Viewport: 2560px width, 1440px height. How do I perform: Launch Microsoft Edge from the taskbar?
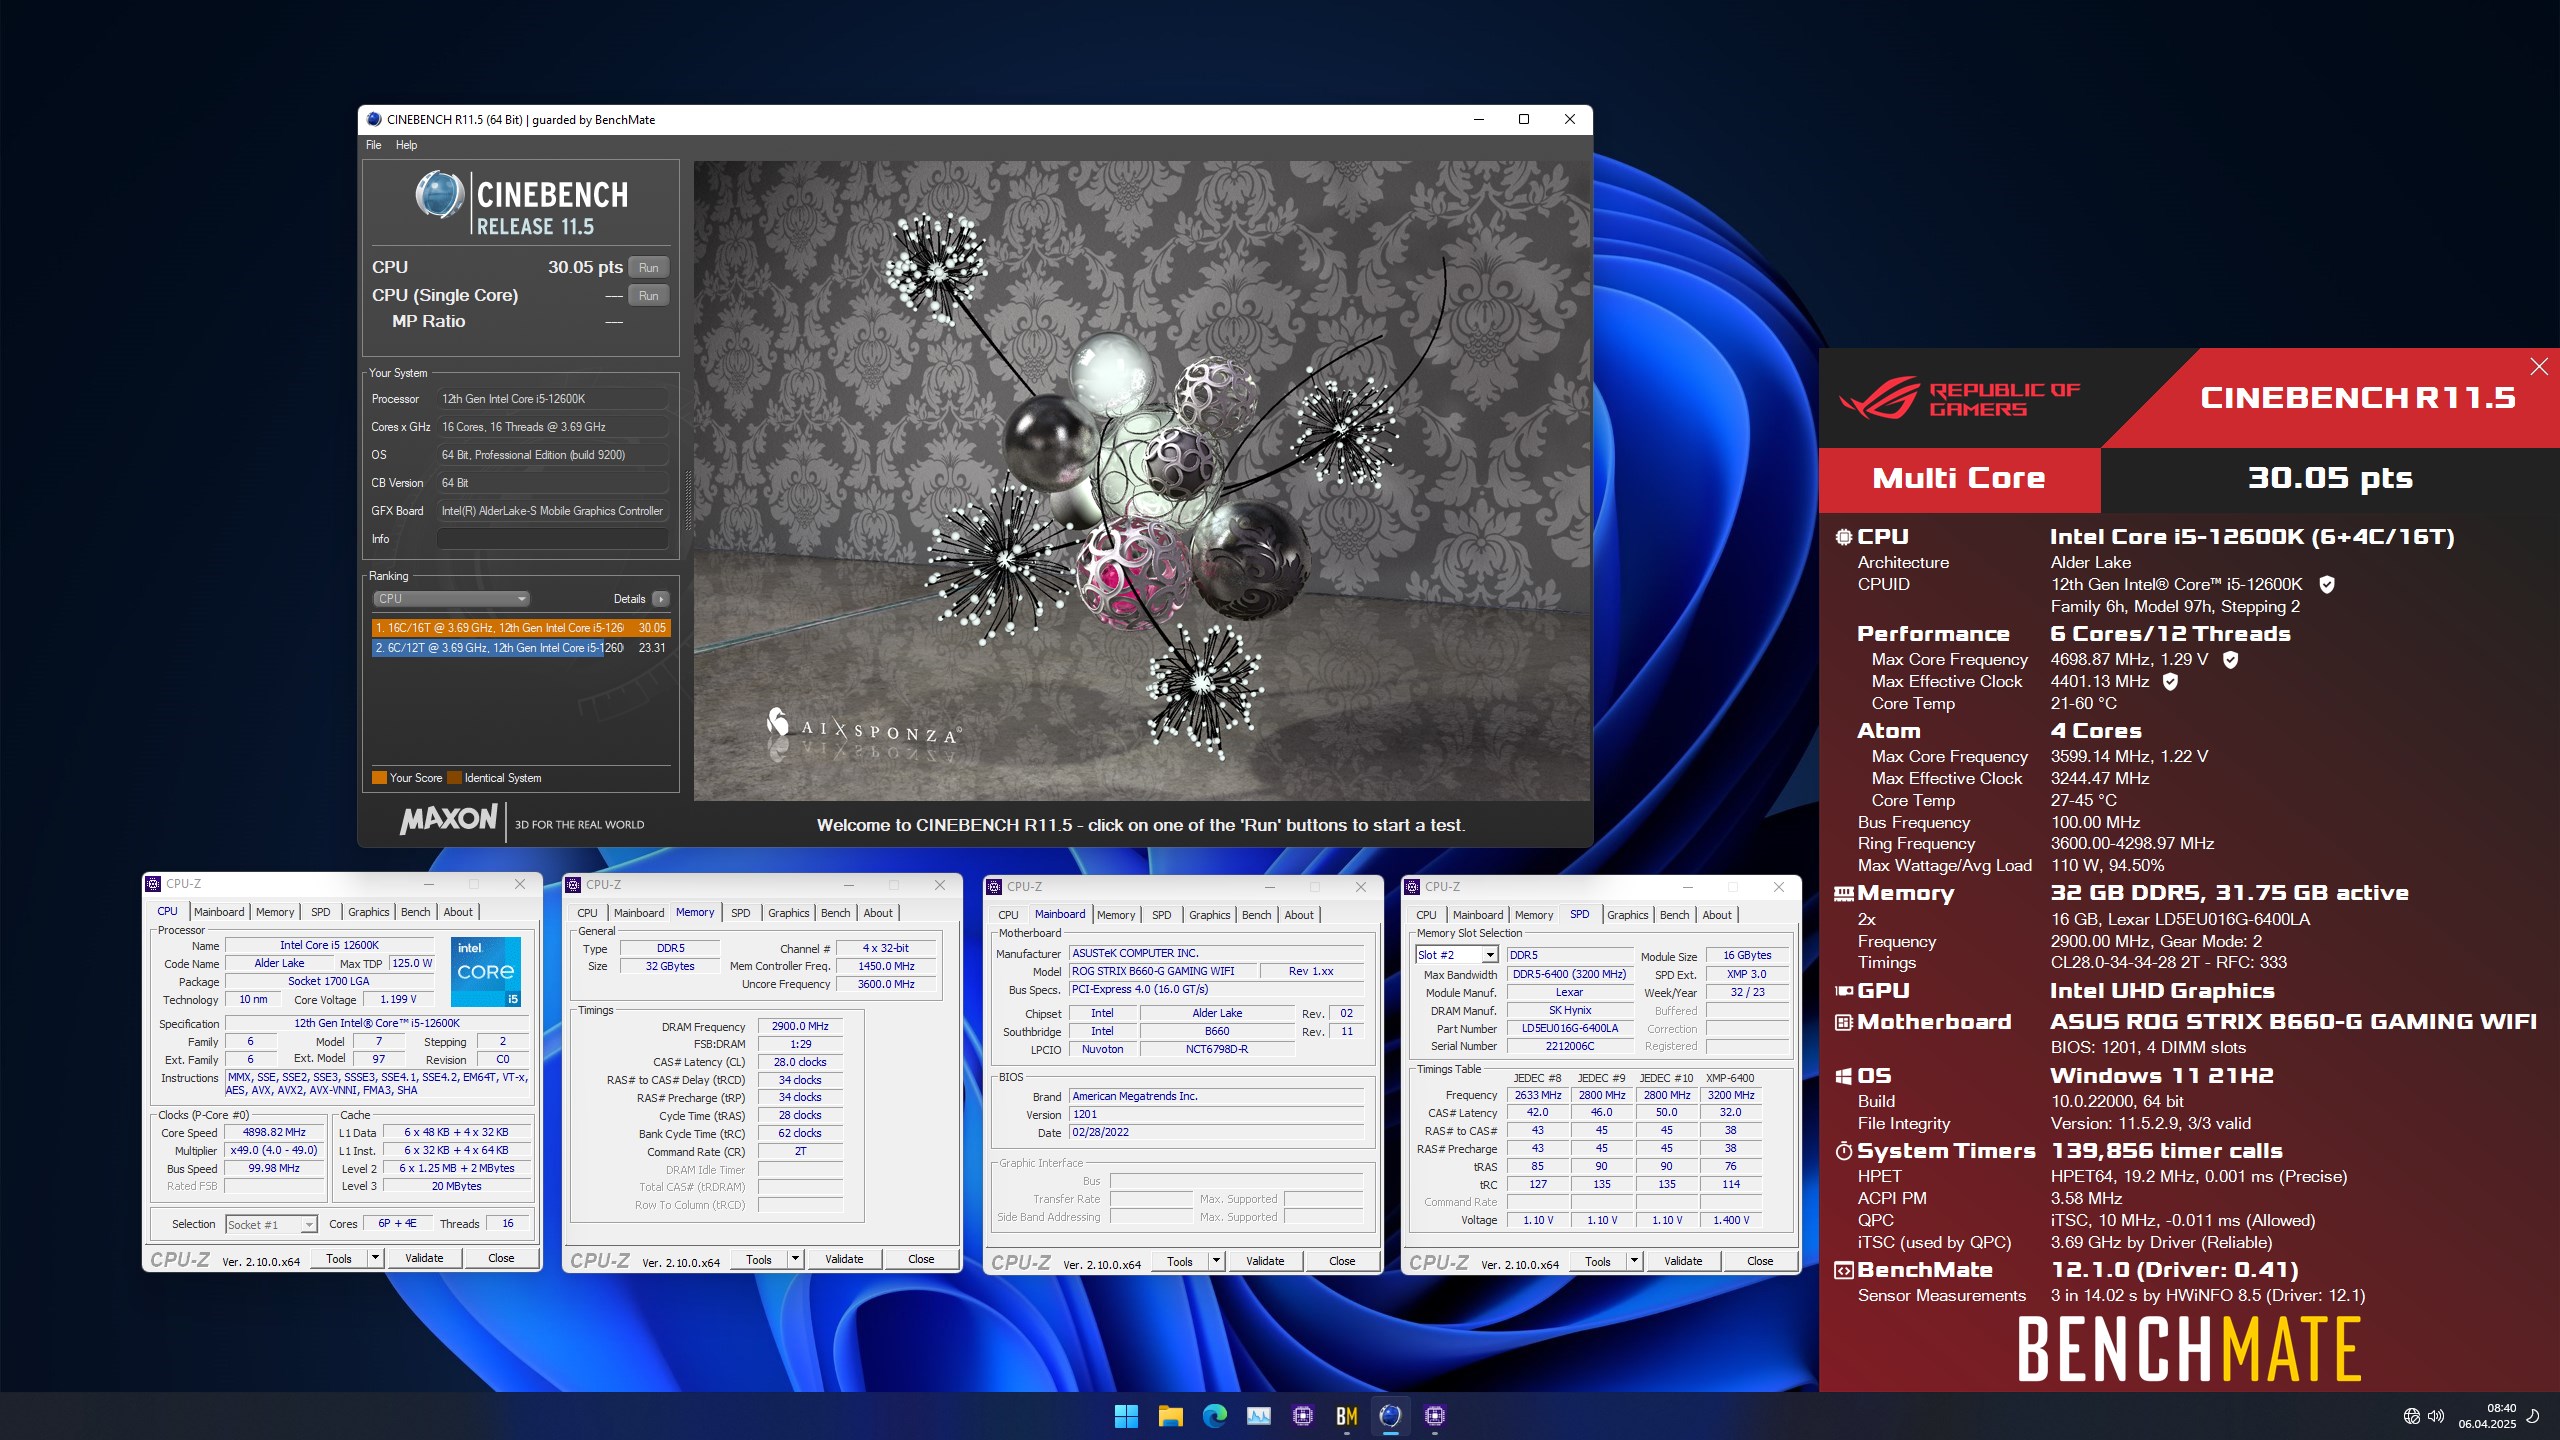click(x=1214, y=1416)
